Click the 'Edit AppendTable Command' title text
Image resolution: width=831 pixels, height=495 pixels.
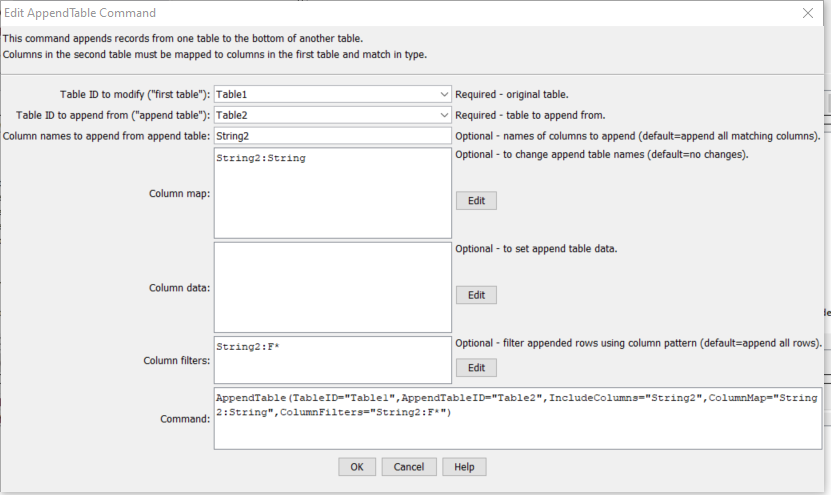pos(79,13)
